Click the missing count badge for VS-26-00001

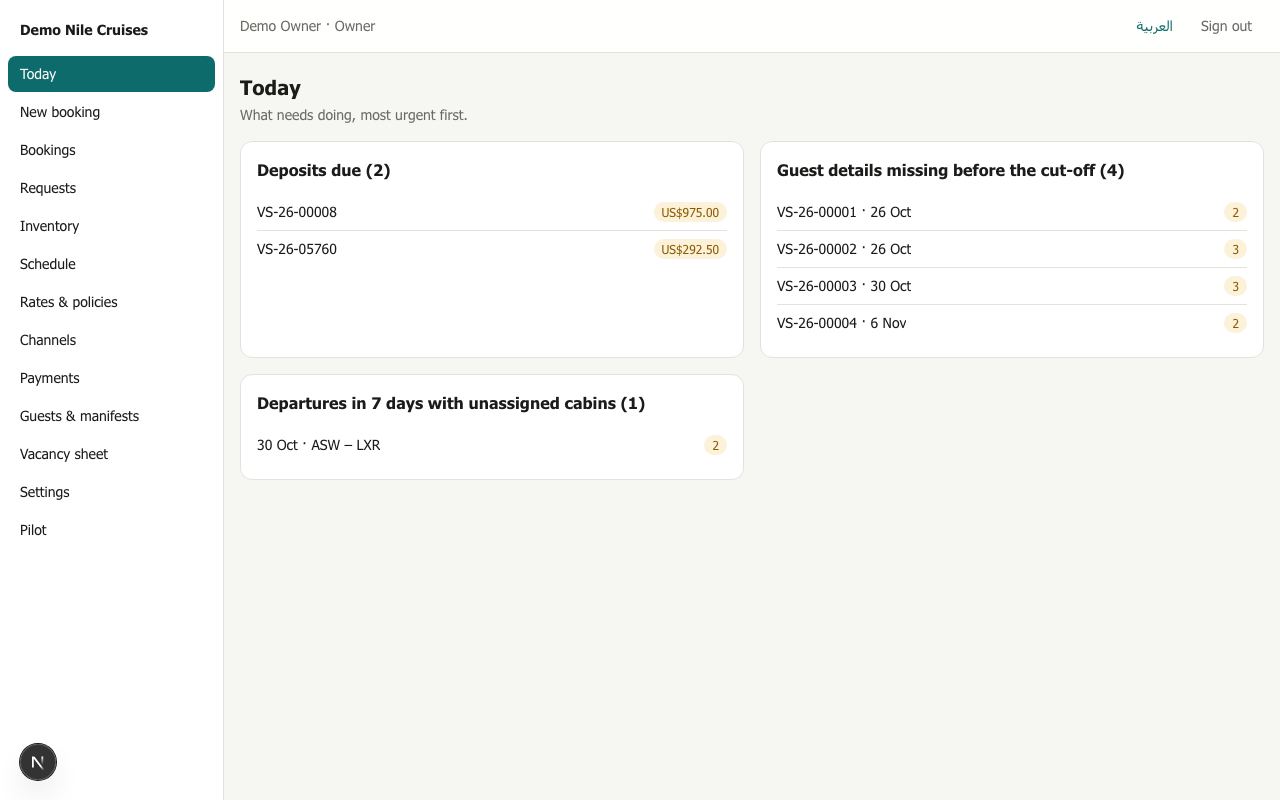[1235, 212]
